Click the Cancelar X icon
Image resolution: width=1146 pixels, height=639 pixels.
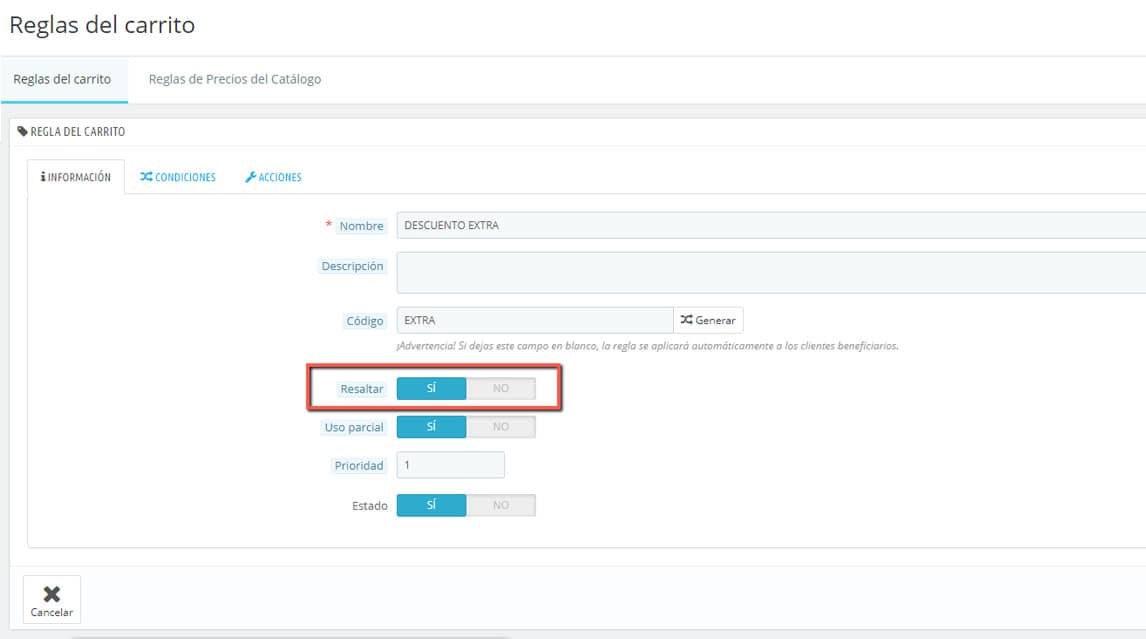51,594
